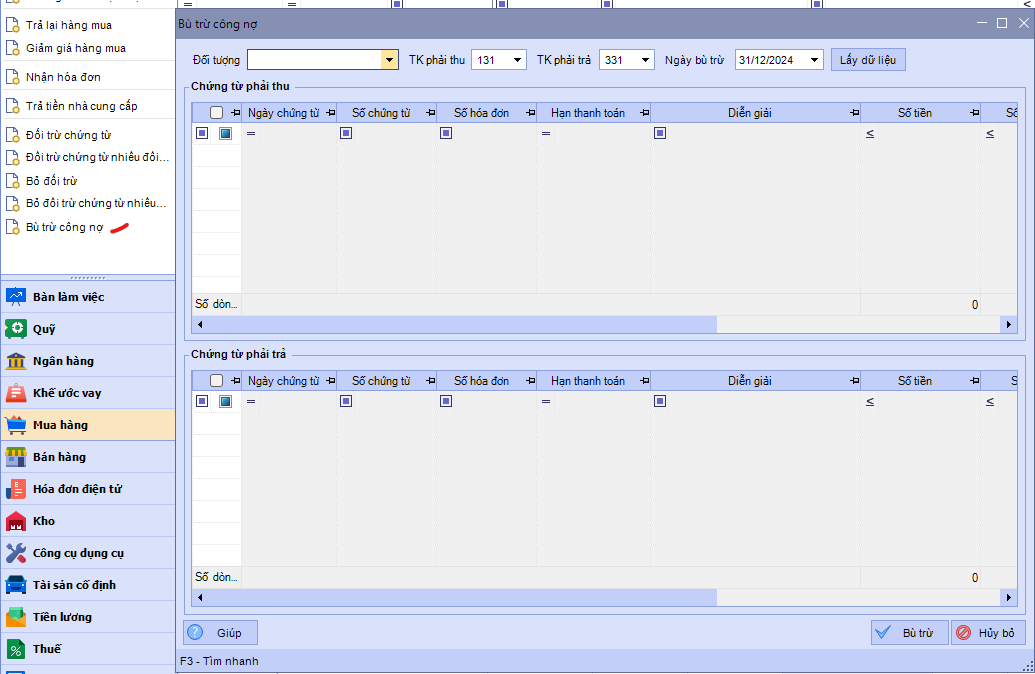The height and width of the screenshot is (674, 1035).
Task: Select the Khế ước vay icon
Action: pos(16,393)
